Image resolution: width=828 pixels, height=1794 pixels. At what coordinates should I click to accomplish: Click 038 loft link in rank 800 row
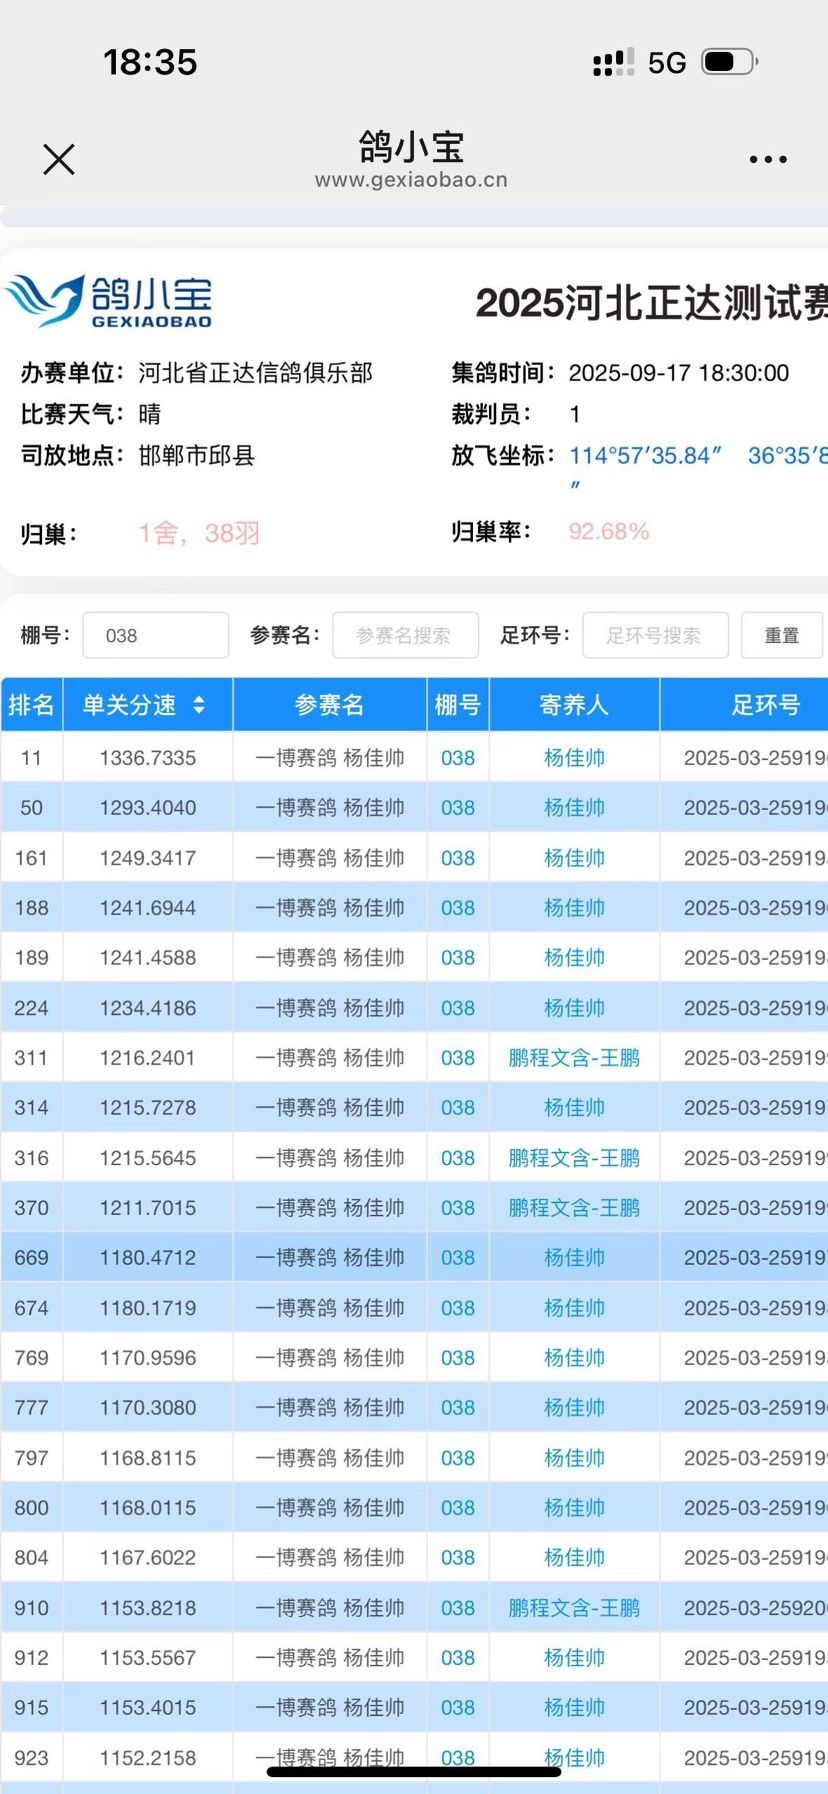[x=458, y=1508]
